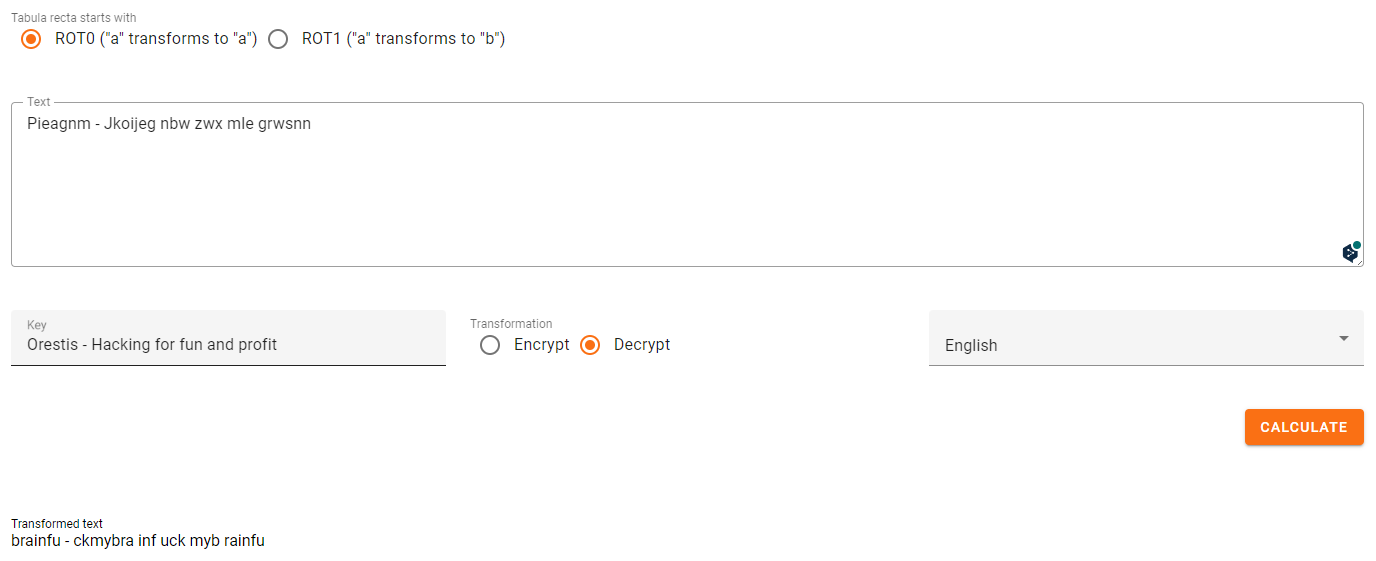This screenshot has width=1376, height=561.
Task: Click the orange CALCULATE button
Action: (x=1304, y=427)
